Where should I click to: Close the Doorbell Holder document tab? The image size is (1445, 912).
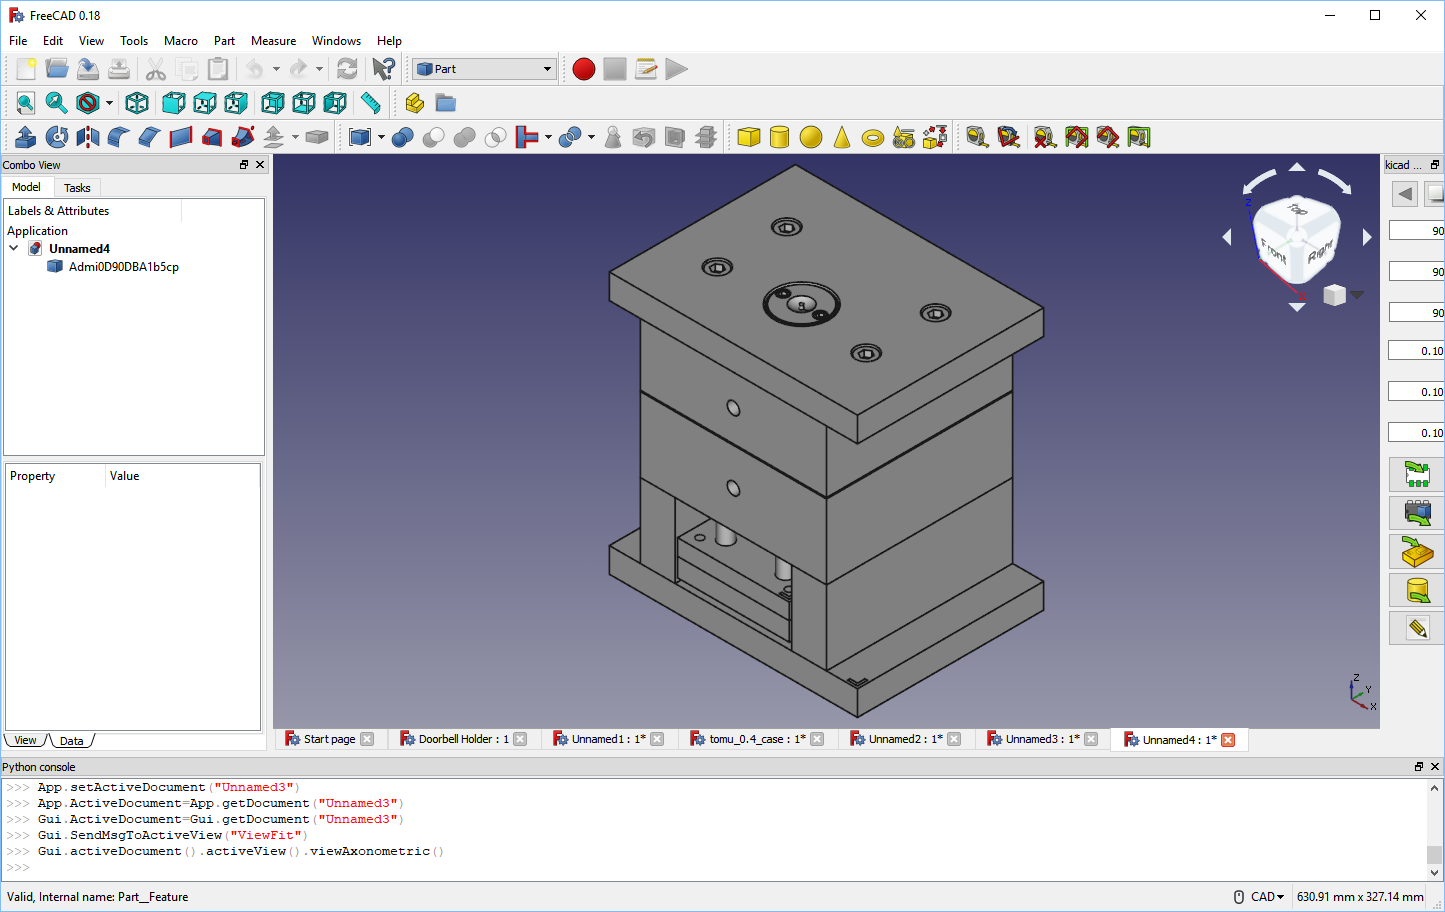520,739
